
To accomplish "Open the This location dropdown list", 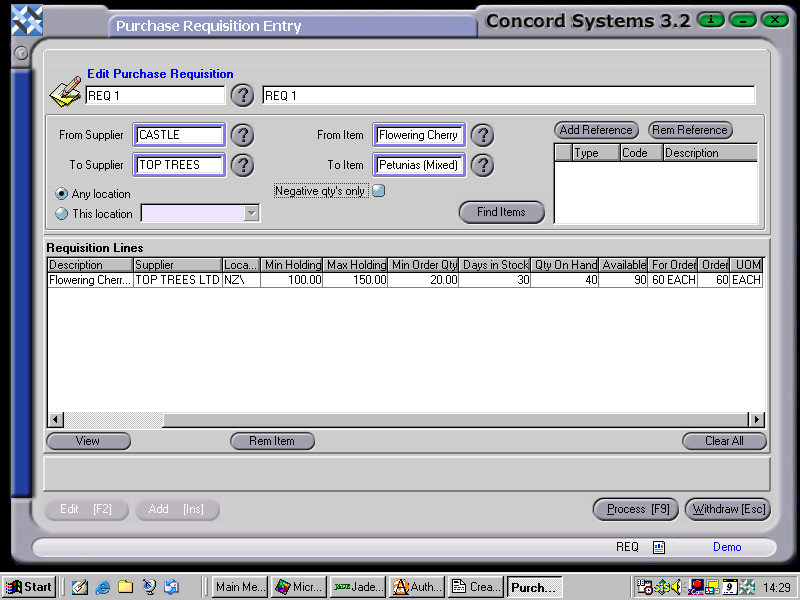I will (253, 213).
